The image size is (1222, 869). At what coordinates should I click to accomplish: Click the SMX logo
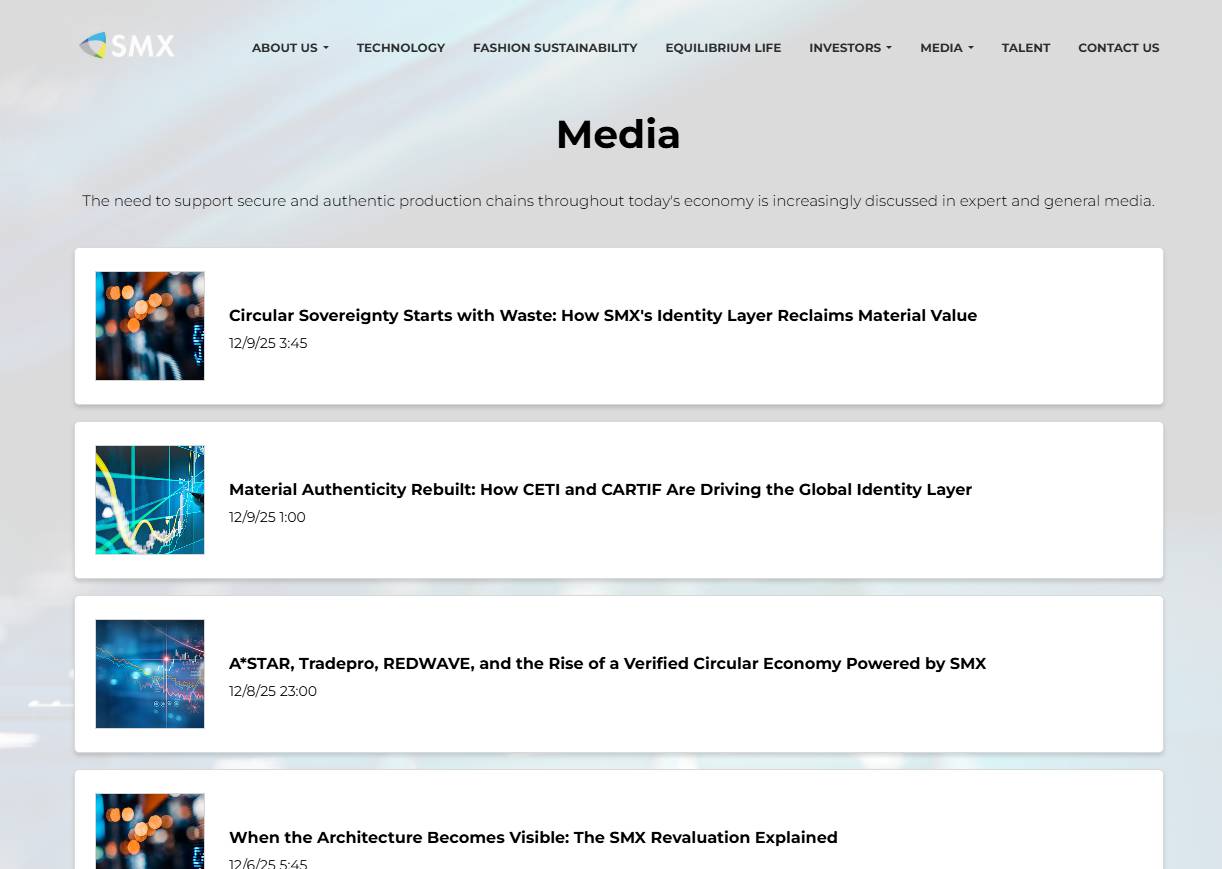coord(127,45)
